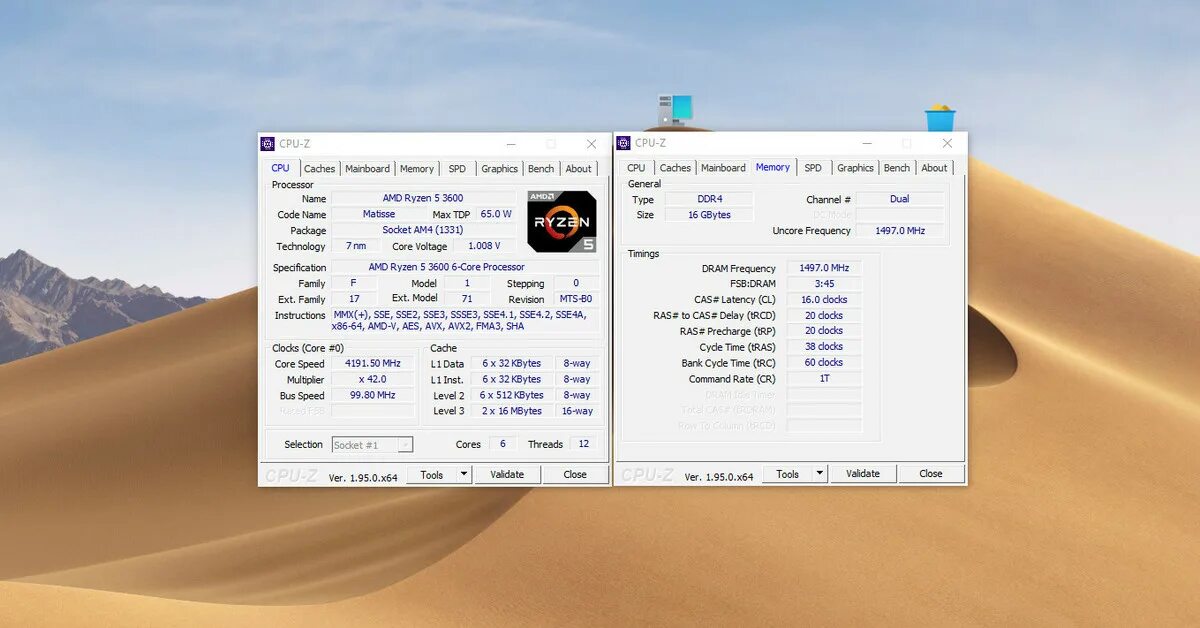Click the Tools button in the right CPU-Z window

788,474
